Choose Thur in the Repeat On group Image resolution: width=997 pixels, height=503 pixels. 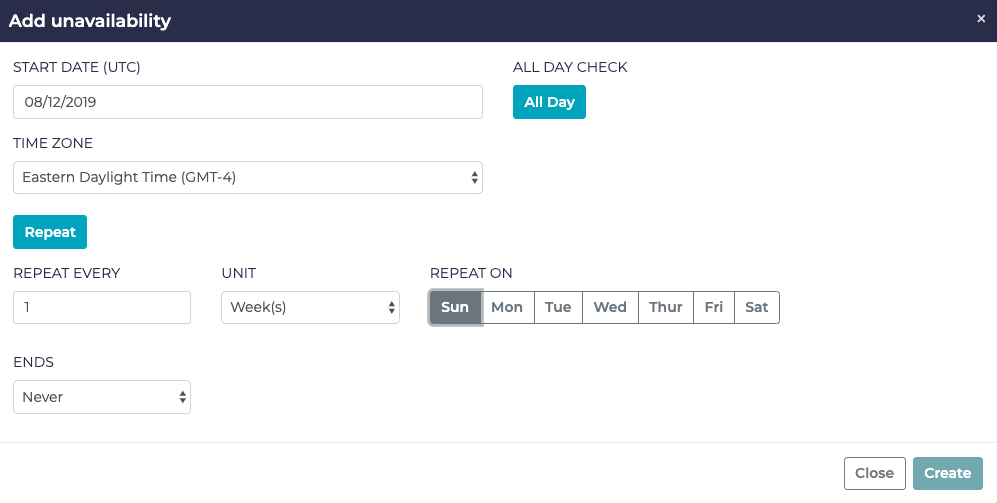[x=665, y=307]
